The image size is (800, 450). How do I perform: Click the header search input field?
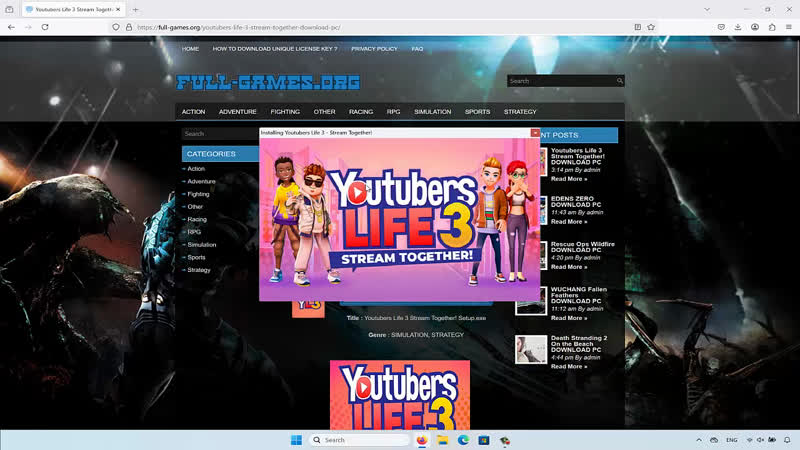tap(561, 81)
